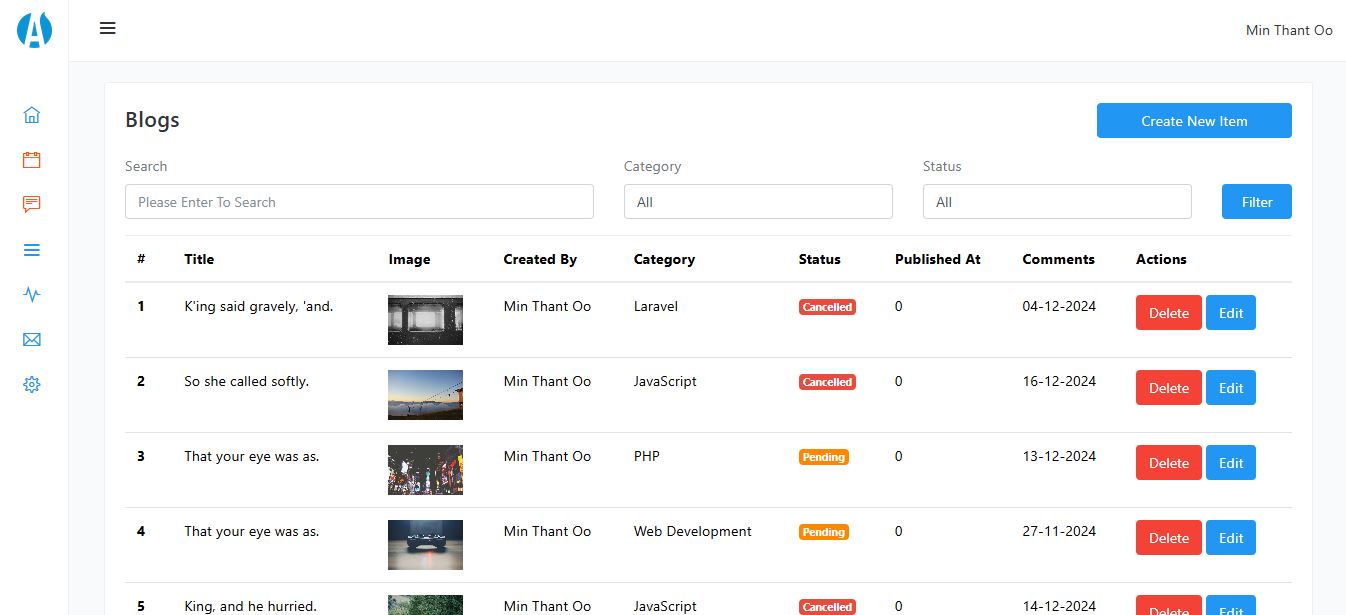The image size is (1346, 615).
Task: Click the blue A logo icon
Action: point(34,30)
